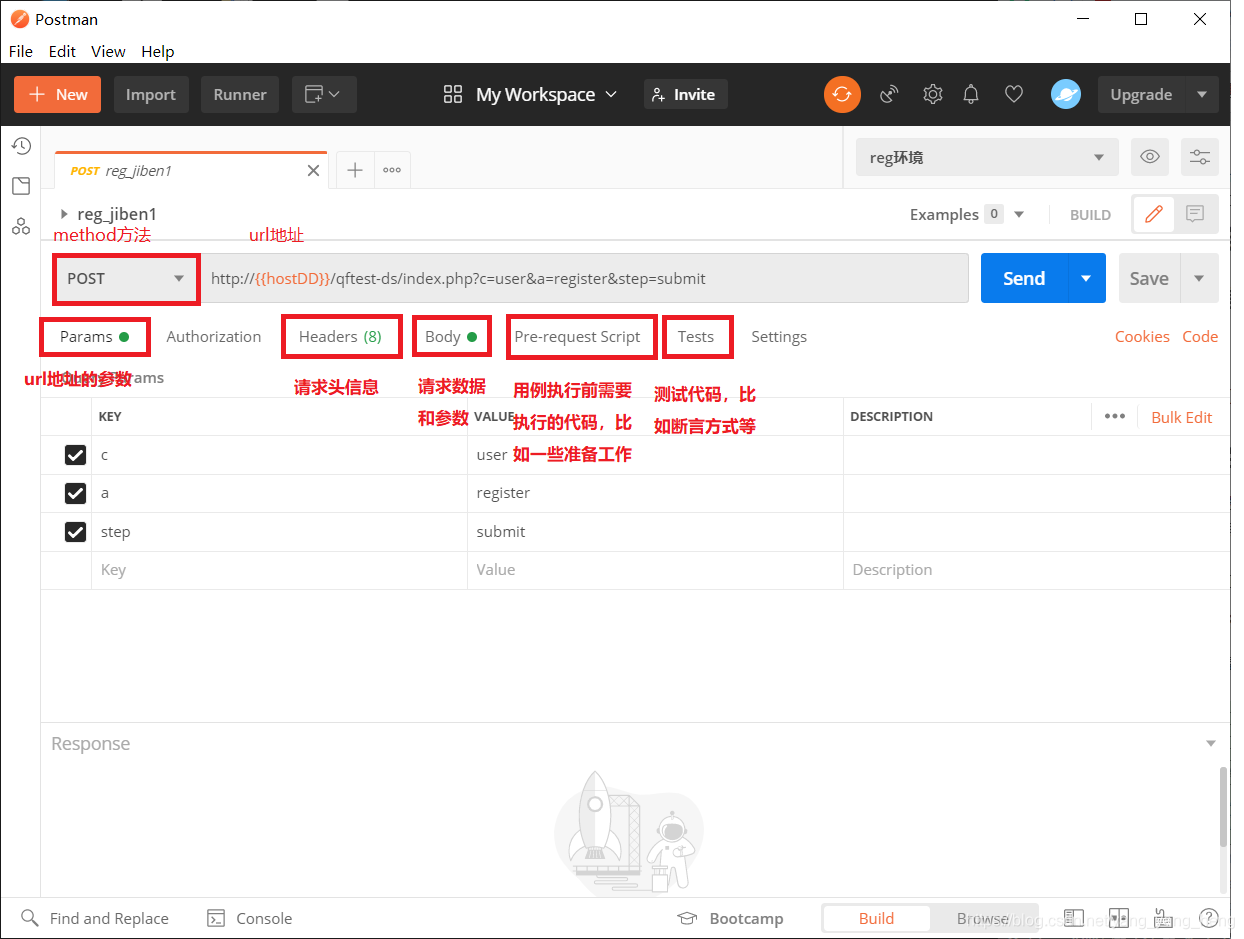Uncheck the 'a' parameter checkbox

coord(75,493)
